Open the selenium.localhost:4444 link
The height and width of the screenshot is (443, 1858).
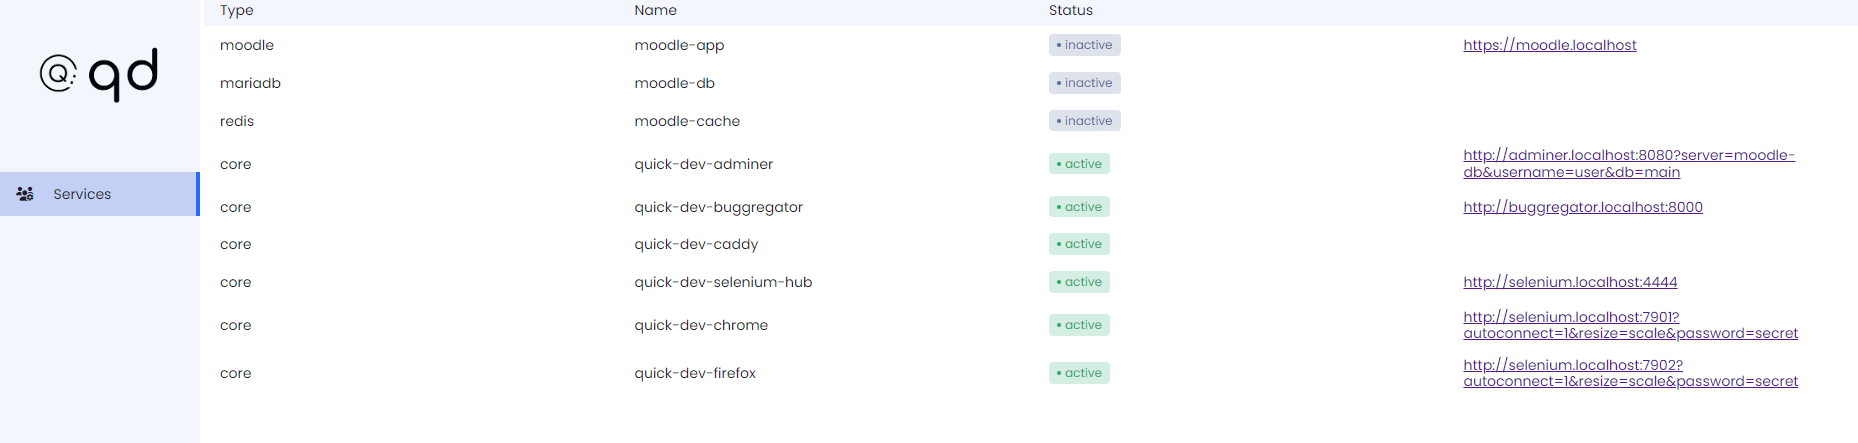pos(1570,282)
